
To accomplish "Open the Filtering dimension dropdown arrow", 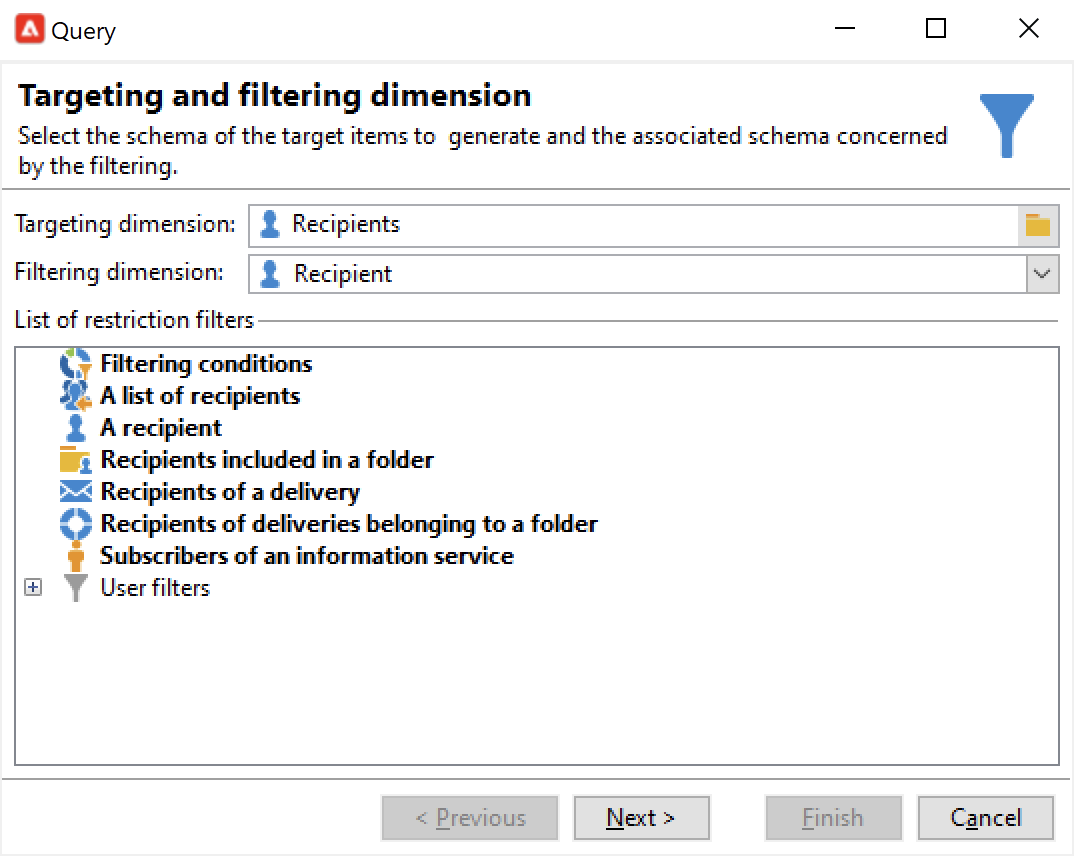I will (x=1042, y=274).
